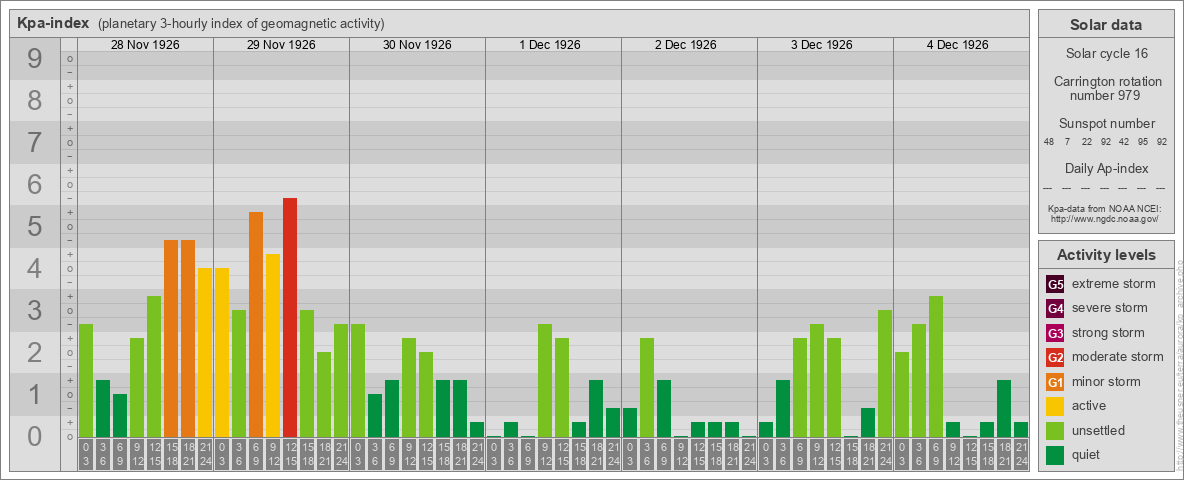Select the light green 'unsettled' legend swatch
Screen dimensions: 1184x480
pyautogui.click(x=1055, y=431)
